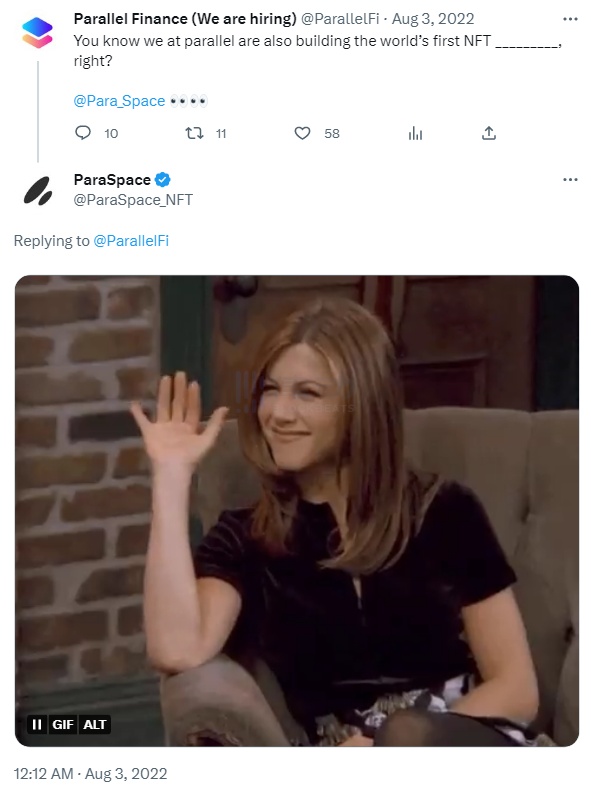The height and width of the screenshot is (785, 591).
Task: Like the Parallel Finance tweet
Action: click(302, 133)
